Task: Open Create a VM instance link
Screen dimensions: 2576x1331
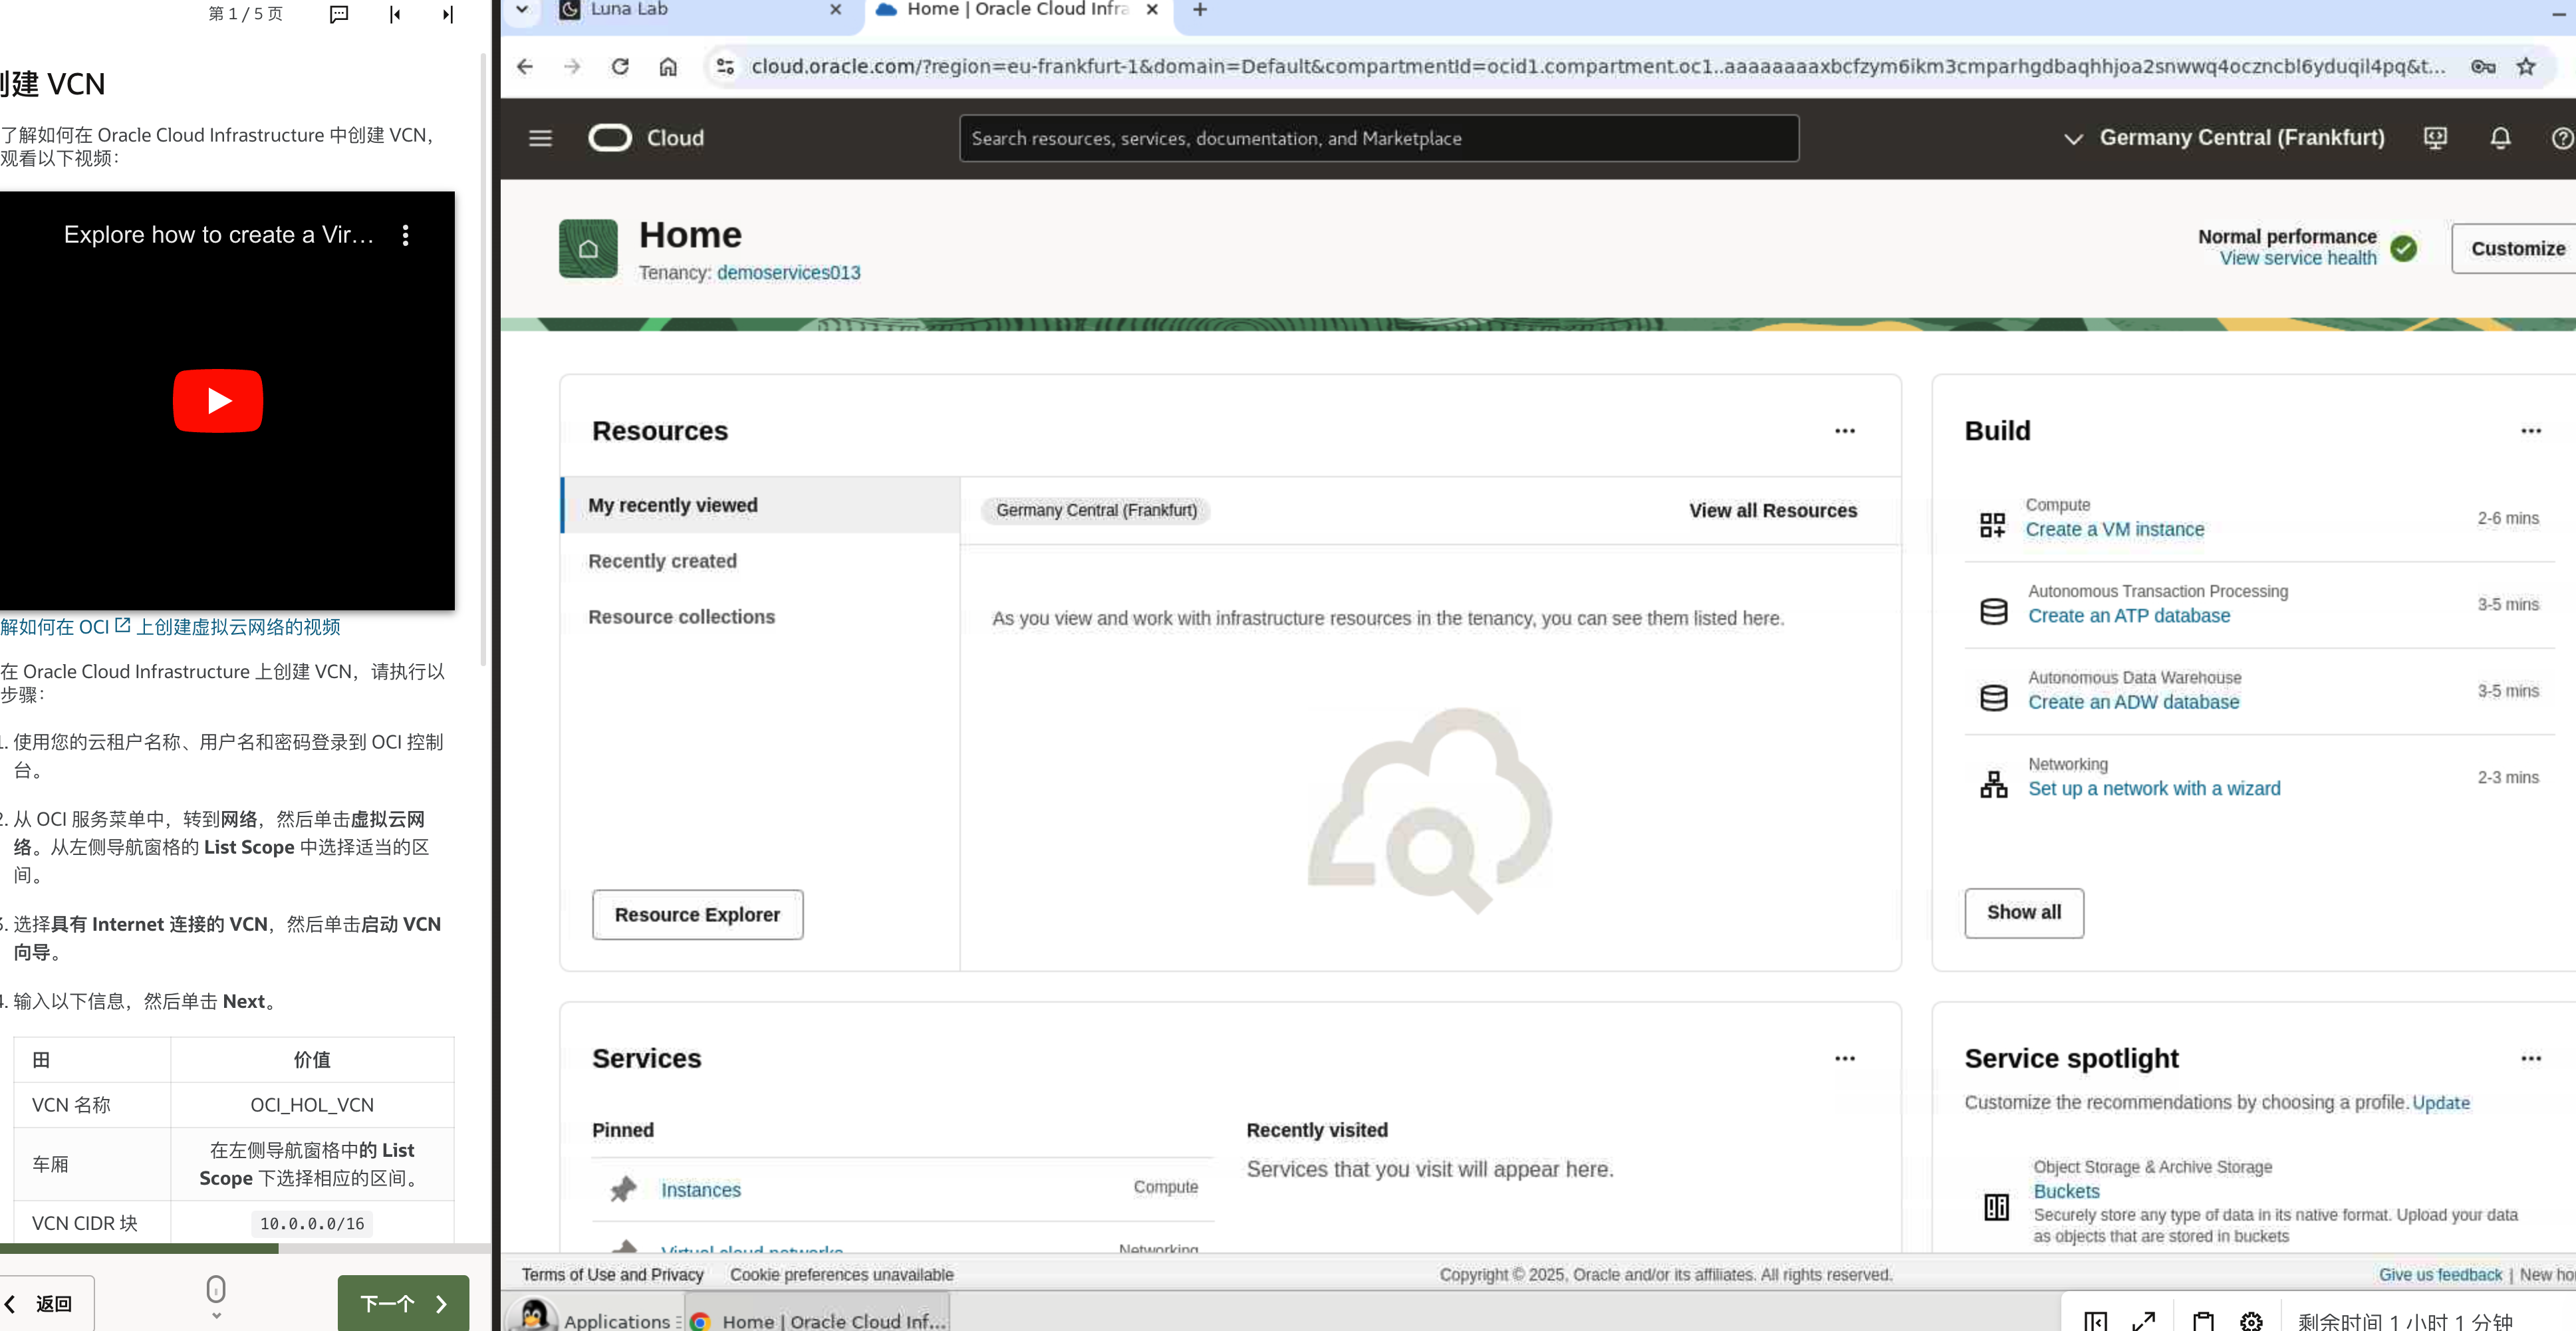Action: (2114, 530)
